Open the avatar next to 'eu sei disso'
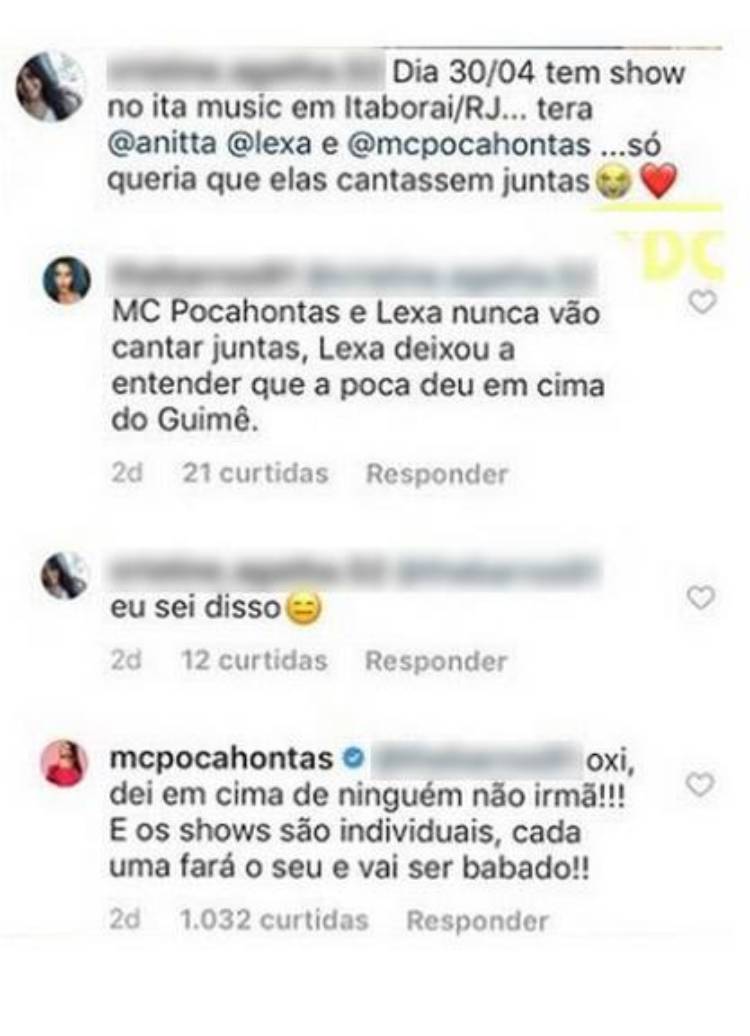Image resolution: width=750 pixels, height=1036 pixels. 65,576
